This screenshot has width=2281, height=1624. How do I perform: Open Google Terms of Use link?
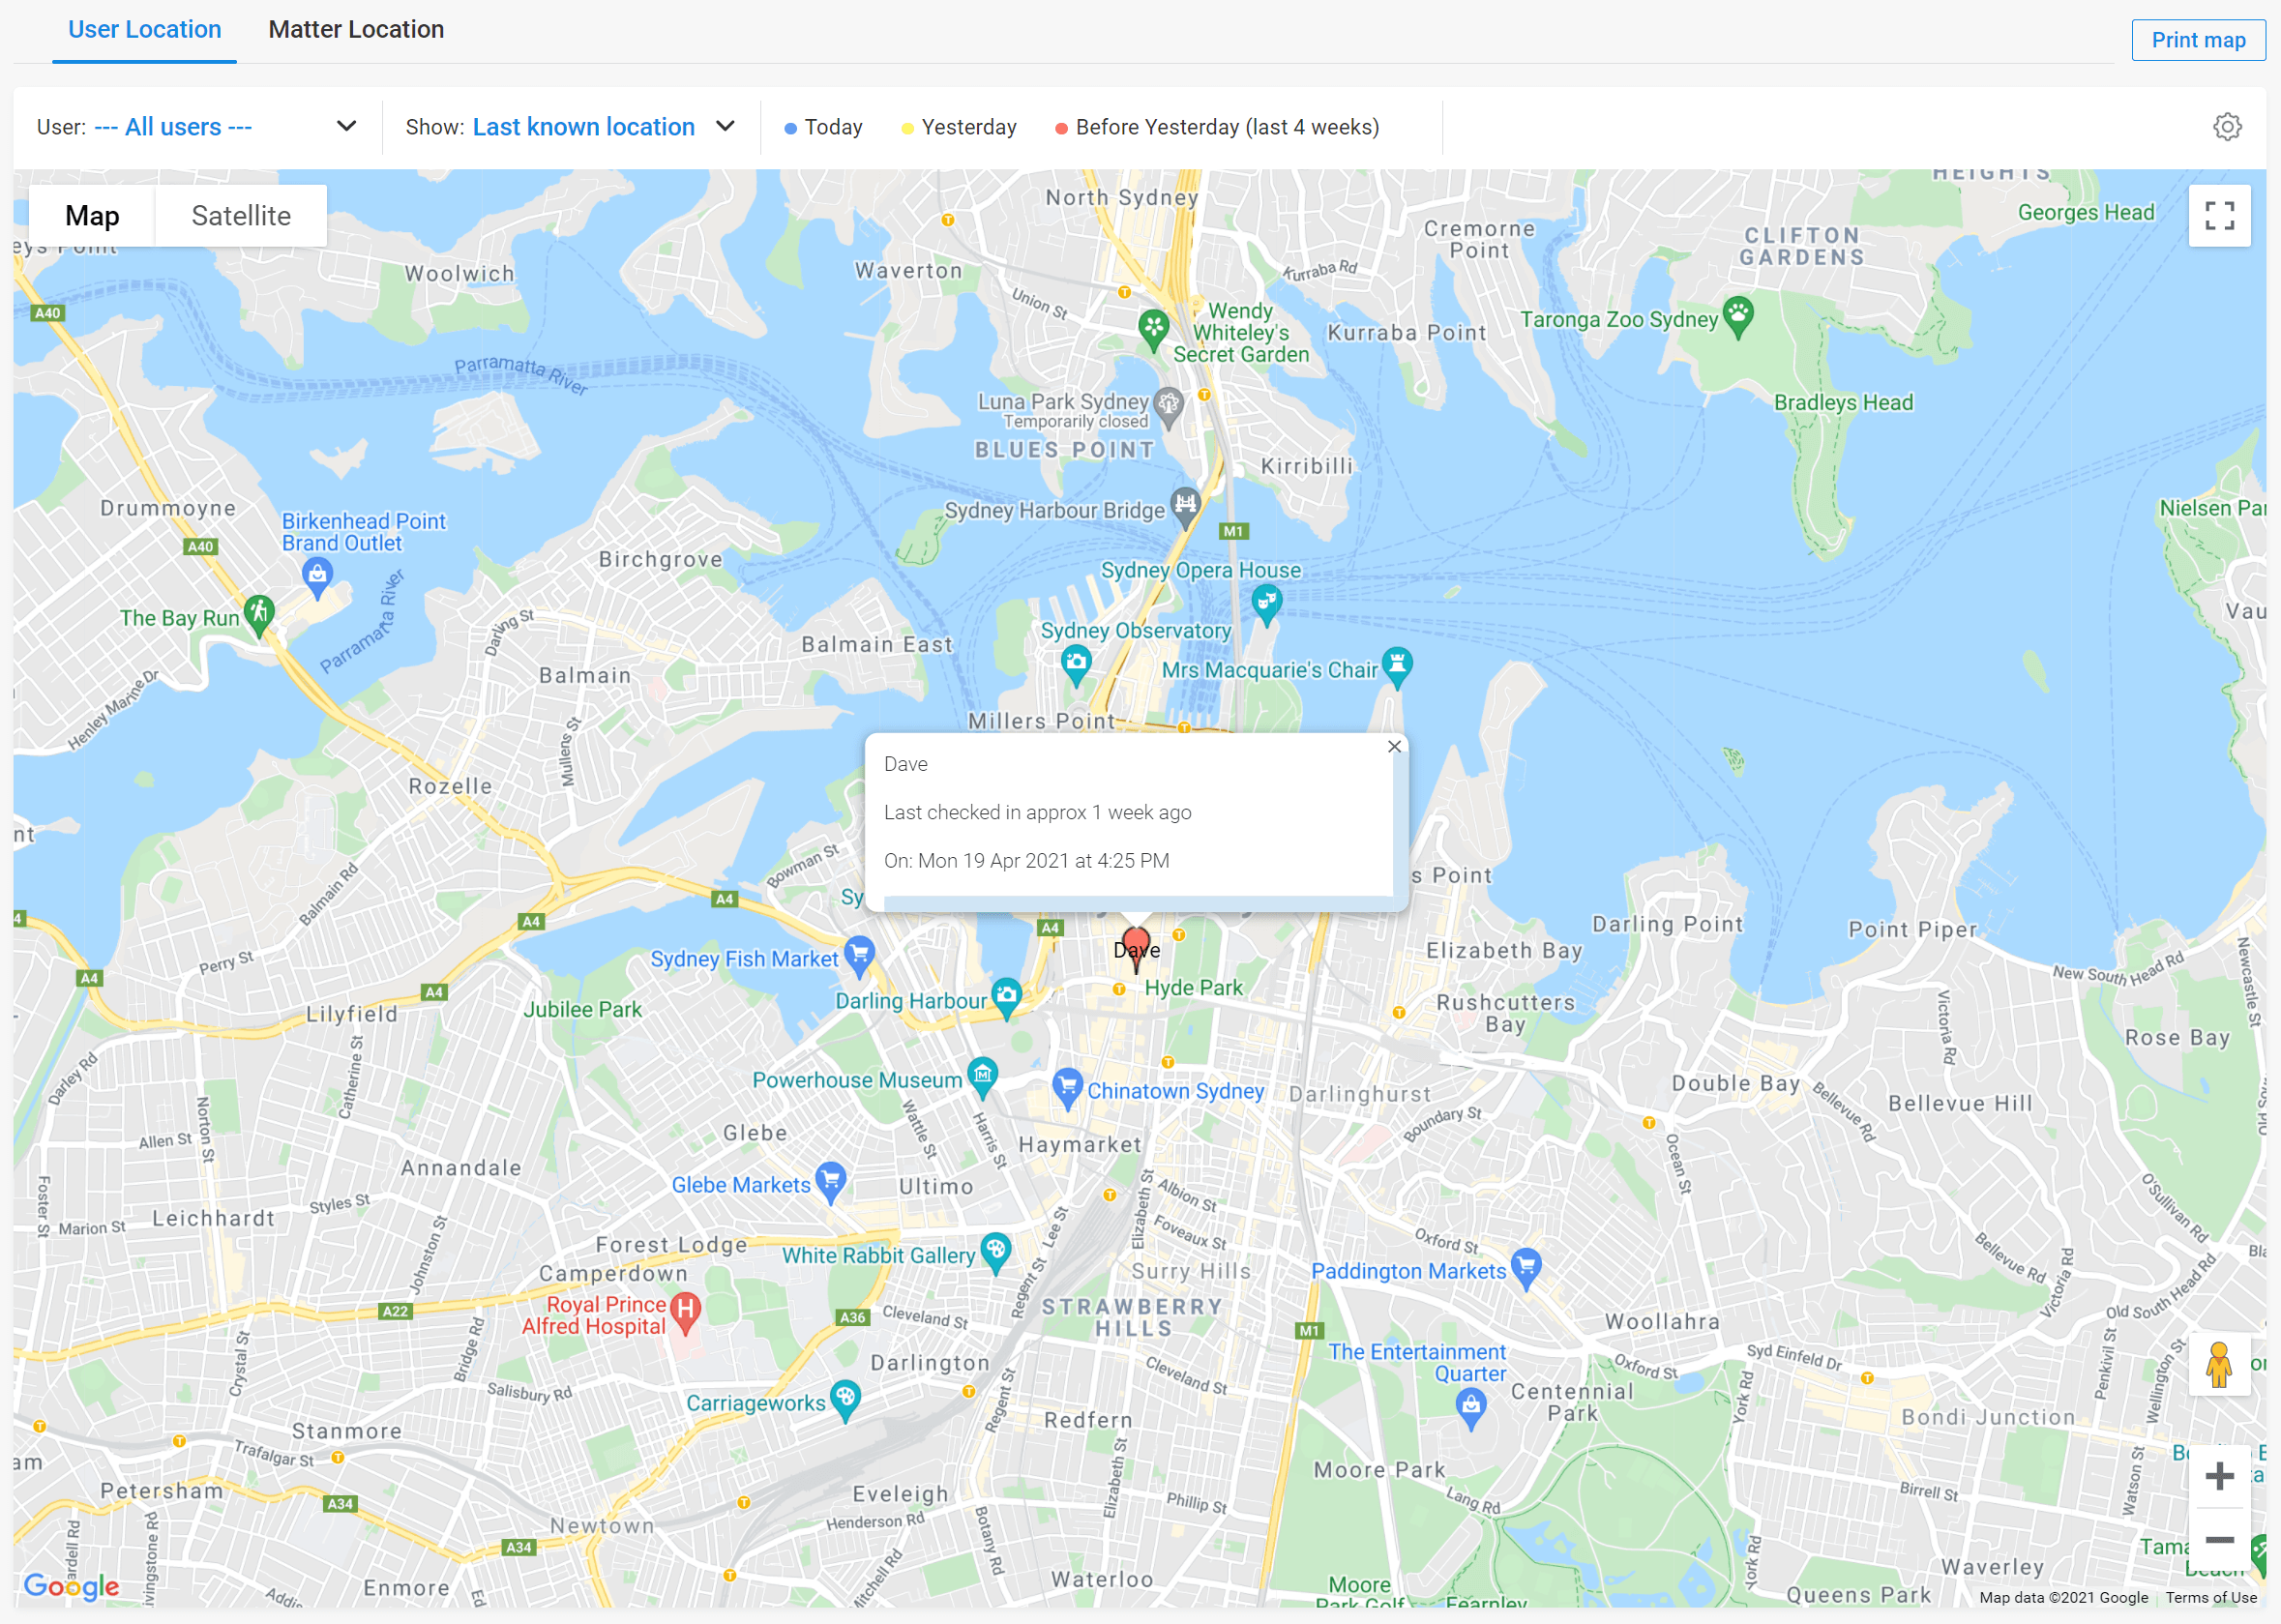pos(2211,1597)
